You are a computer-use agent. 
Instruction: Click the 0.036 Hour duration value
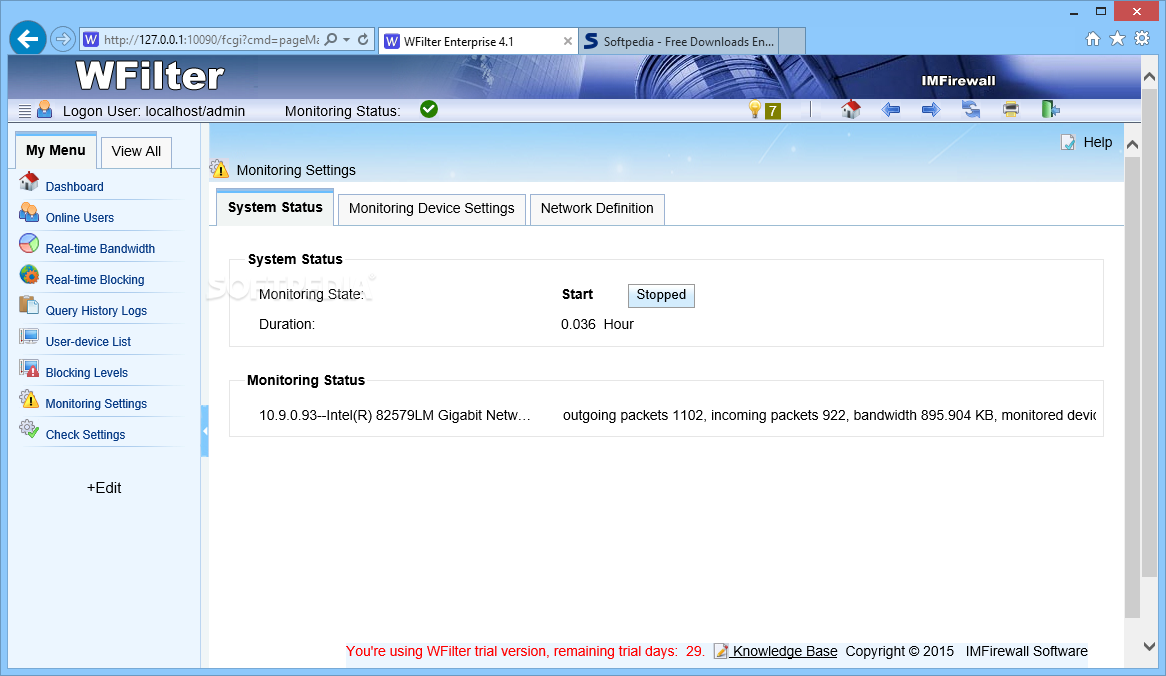(597, 324)
